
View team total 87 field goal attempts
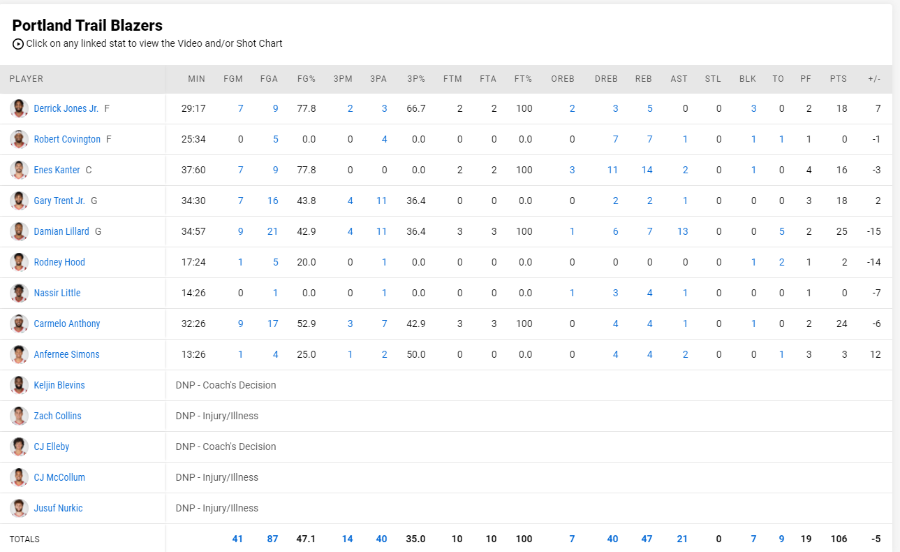click(x=273, y=539)
